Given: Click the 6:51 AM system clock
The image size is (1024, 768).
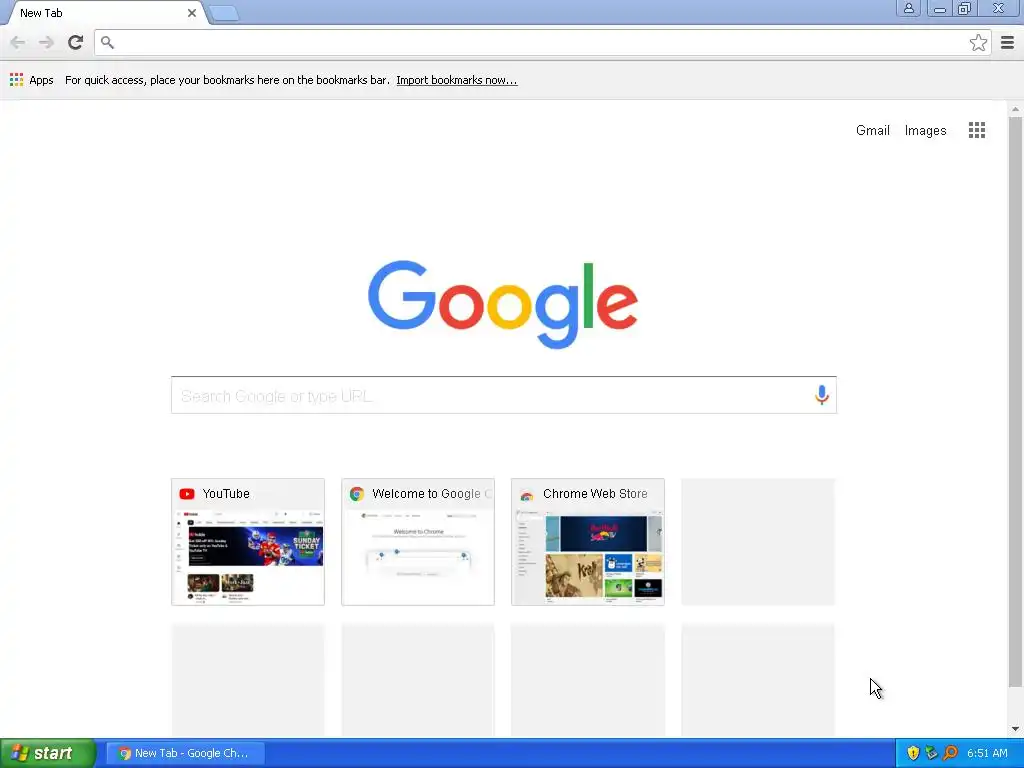Looking at the screenshot, I should pyautogui.click(x=987, y=753).
